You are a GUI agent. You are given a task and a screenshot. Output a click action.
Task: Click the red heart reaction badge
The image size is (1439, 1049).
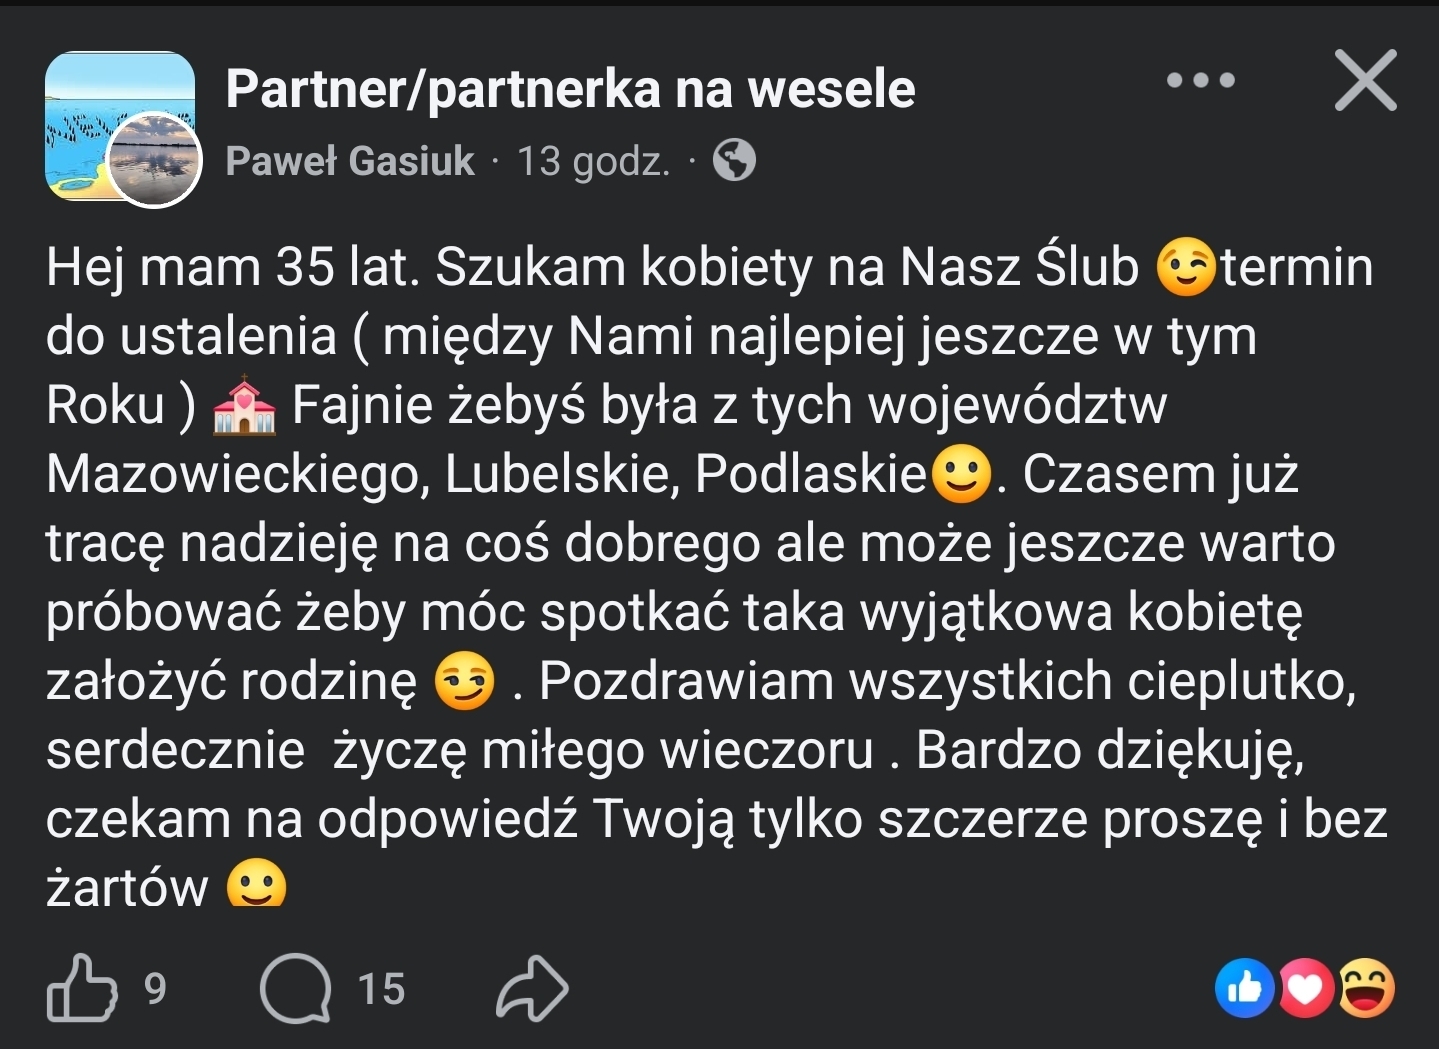[1304, 988]
